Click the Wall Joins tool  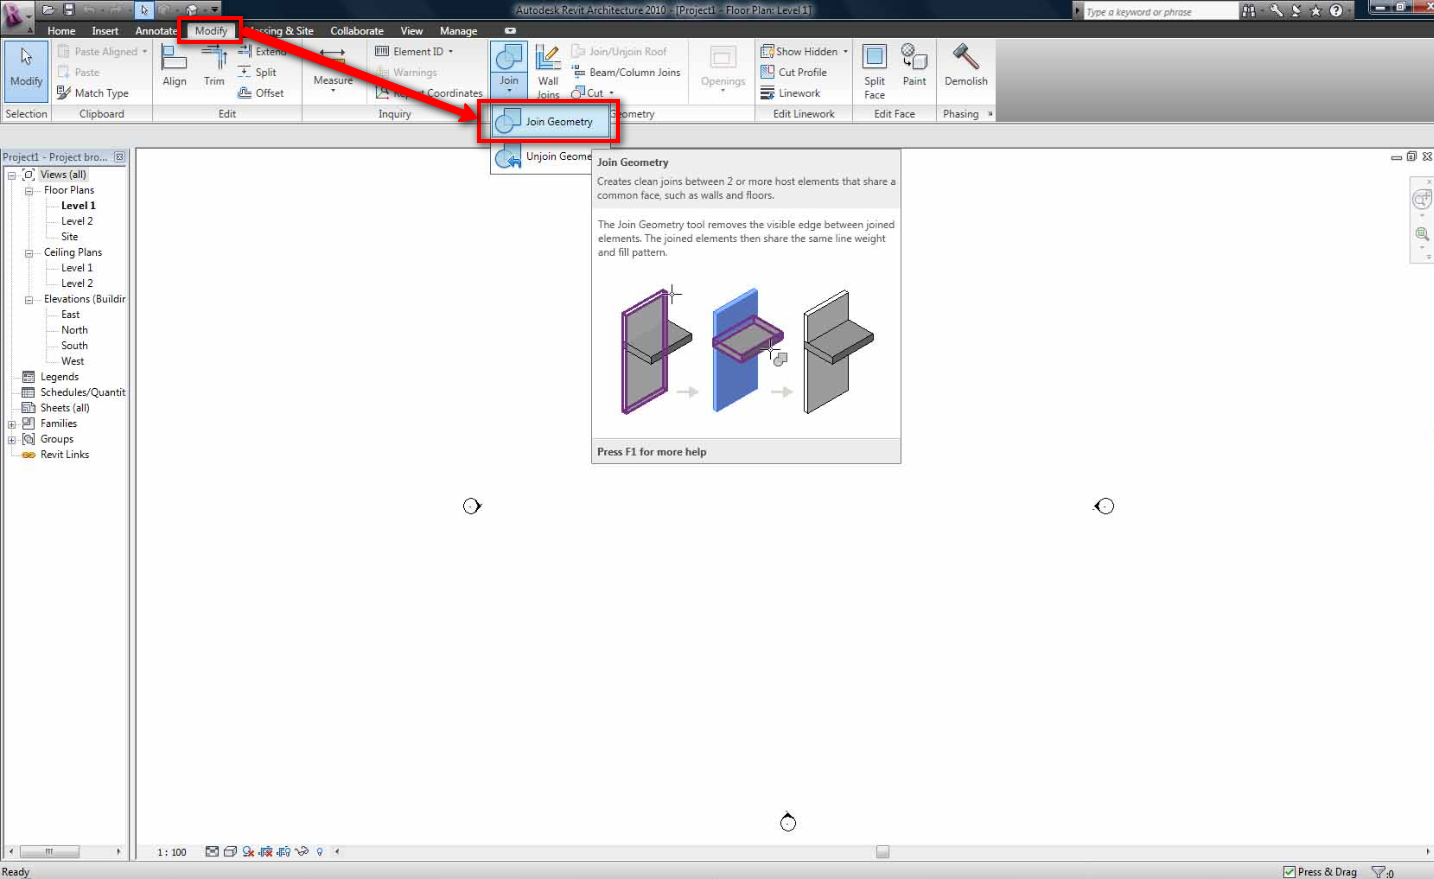tap(548, 72)
